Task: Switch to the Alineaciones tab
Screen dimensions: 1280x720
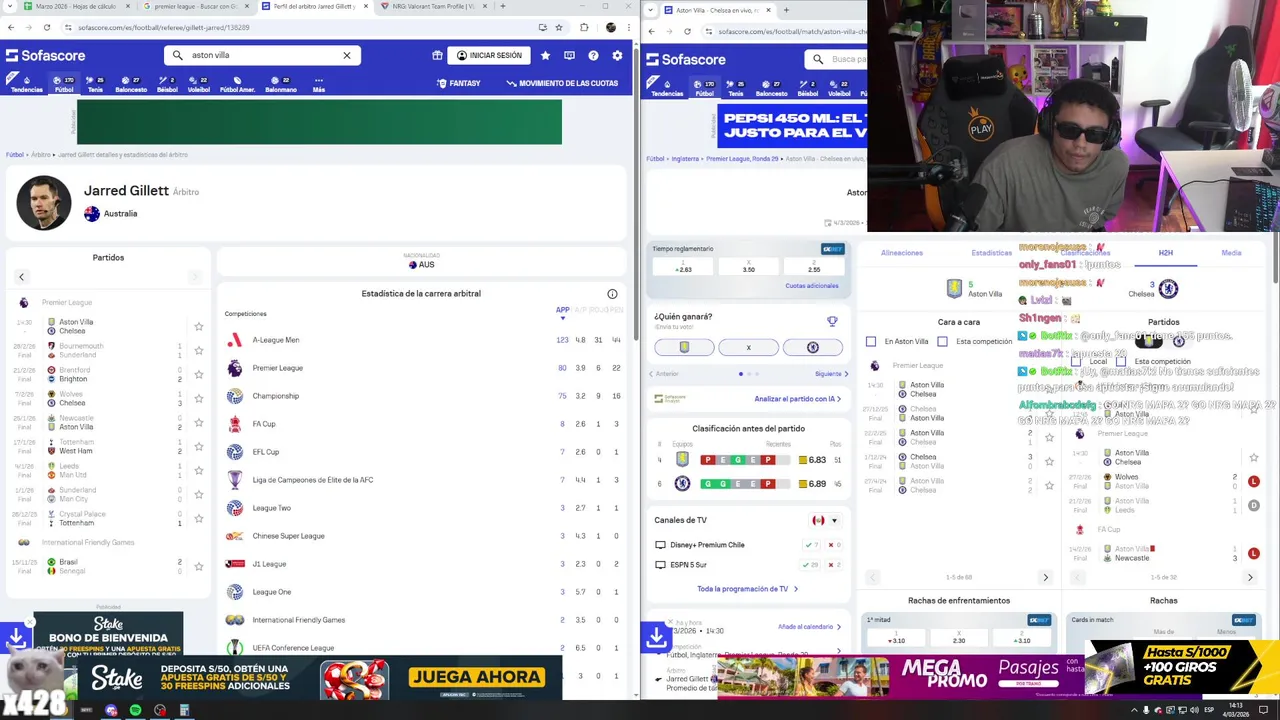Action: click(902, 253)
